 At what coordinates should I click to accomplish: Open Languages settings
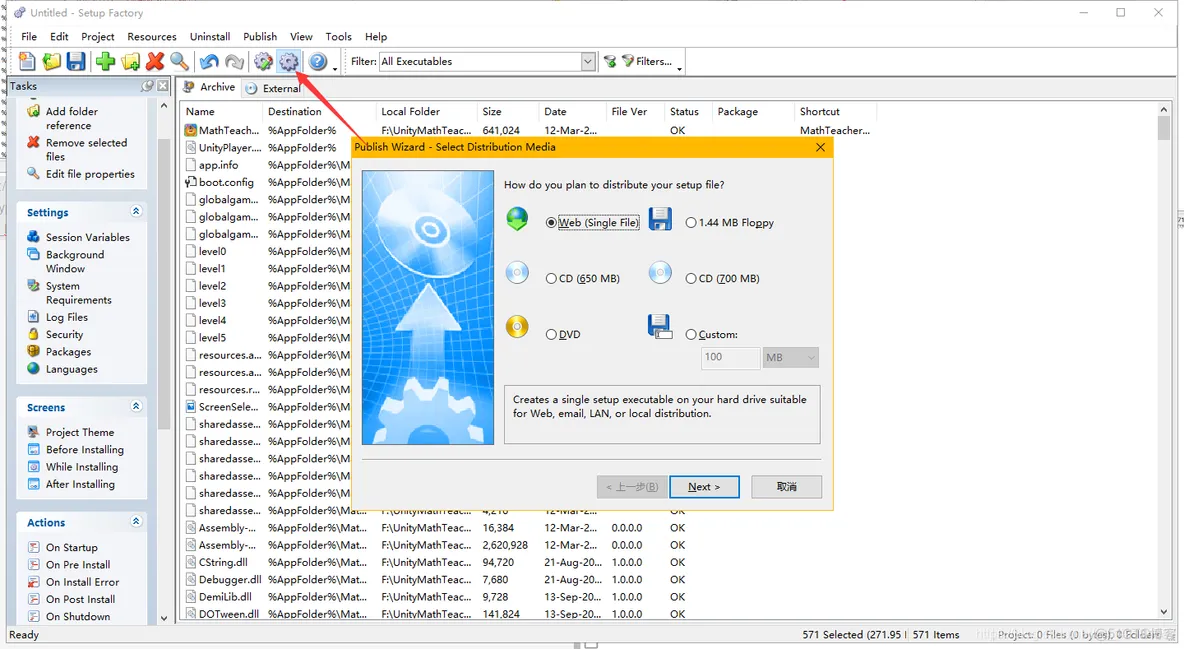pos(71,369)
